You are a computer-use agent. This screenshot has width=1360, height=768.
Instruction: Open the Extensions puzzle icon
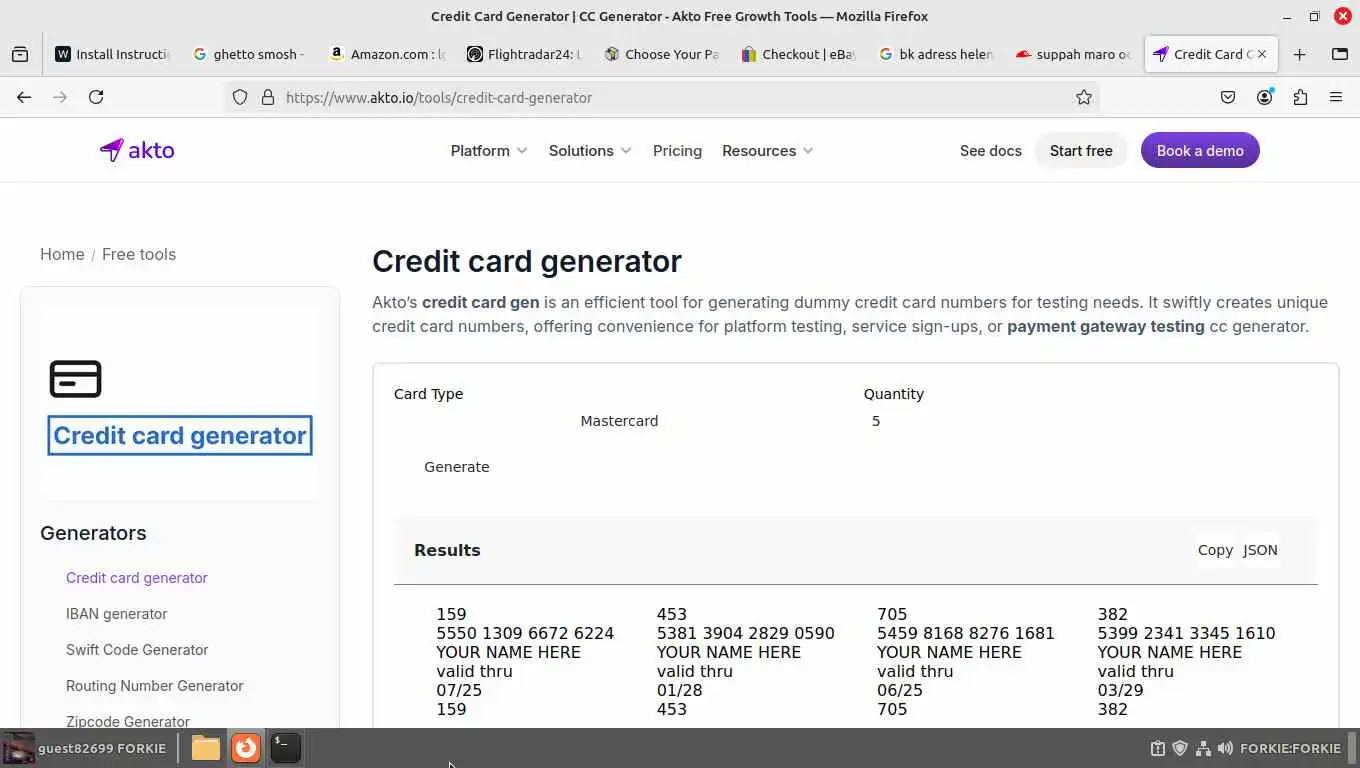click(1300, 97)
